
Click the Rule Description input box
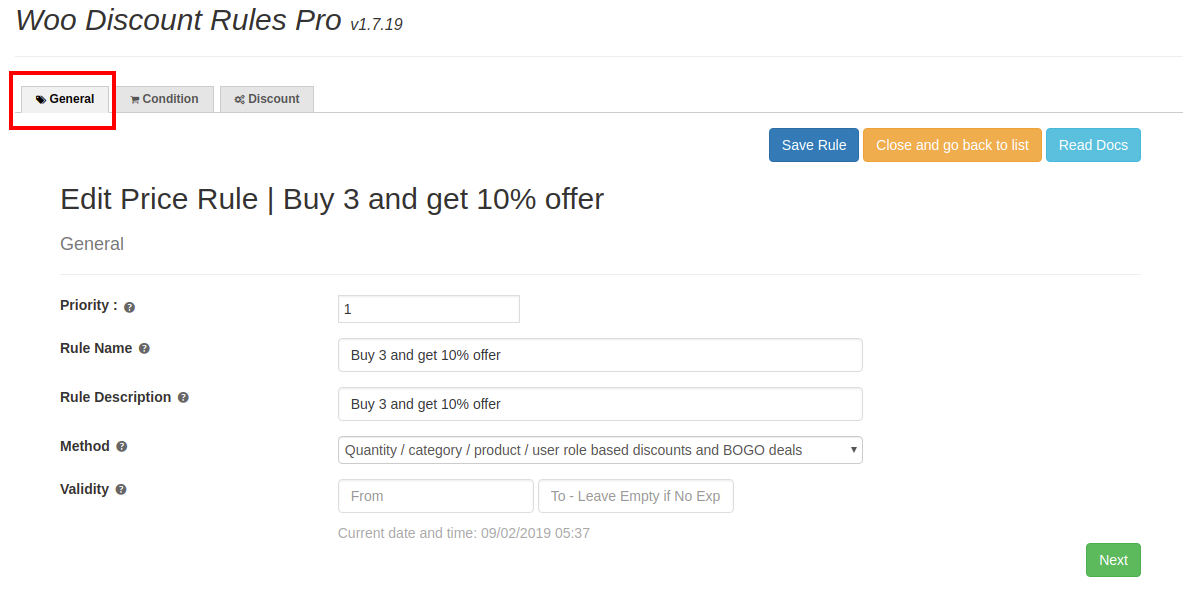[x=600, y=404]
